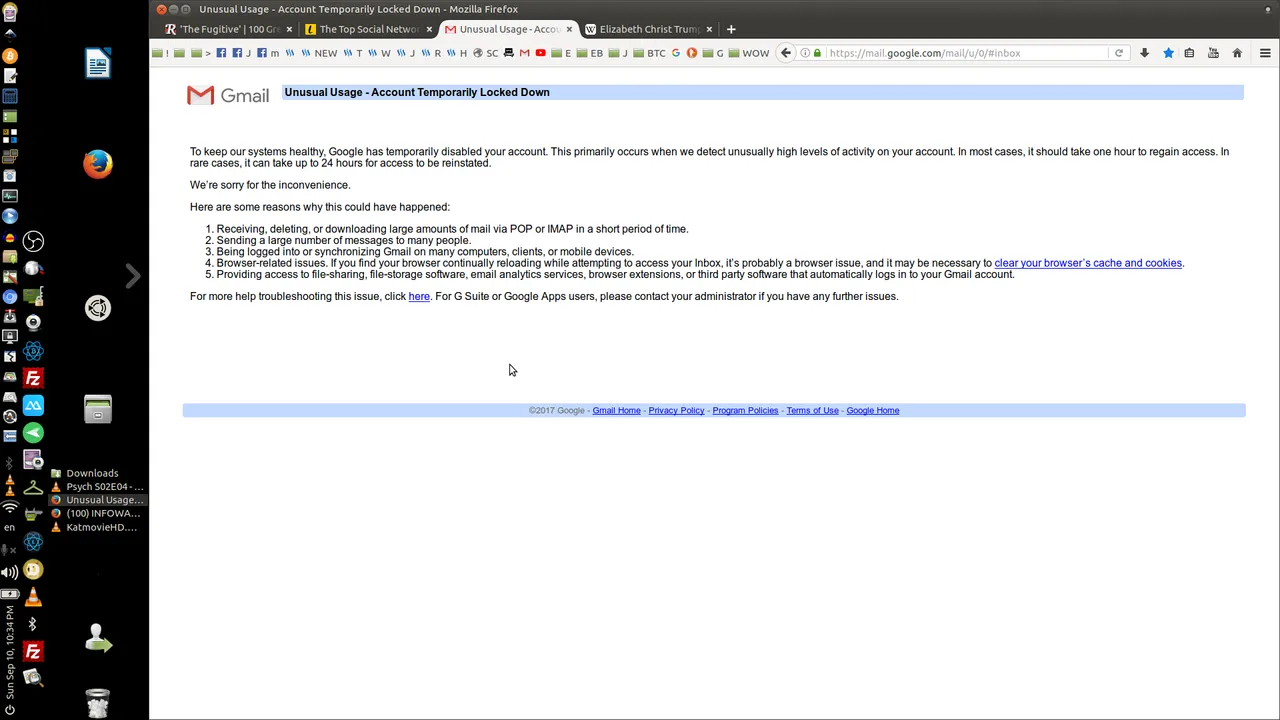This screenshot has height=720, width=1280.
Task: Switch to the 'Psych S02E04' window in the task list
Action: (96, 486)
